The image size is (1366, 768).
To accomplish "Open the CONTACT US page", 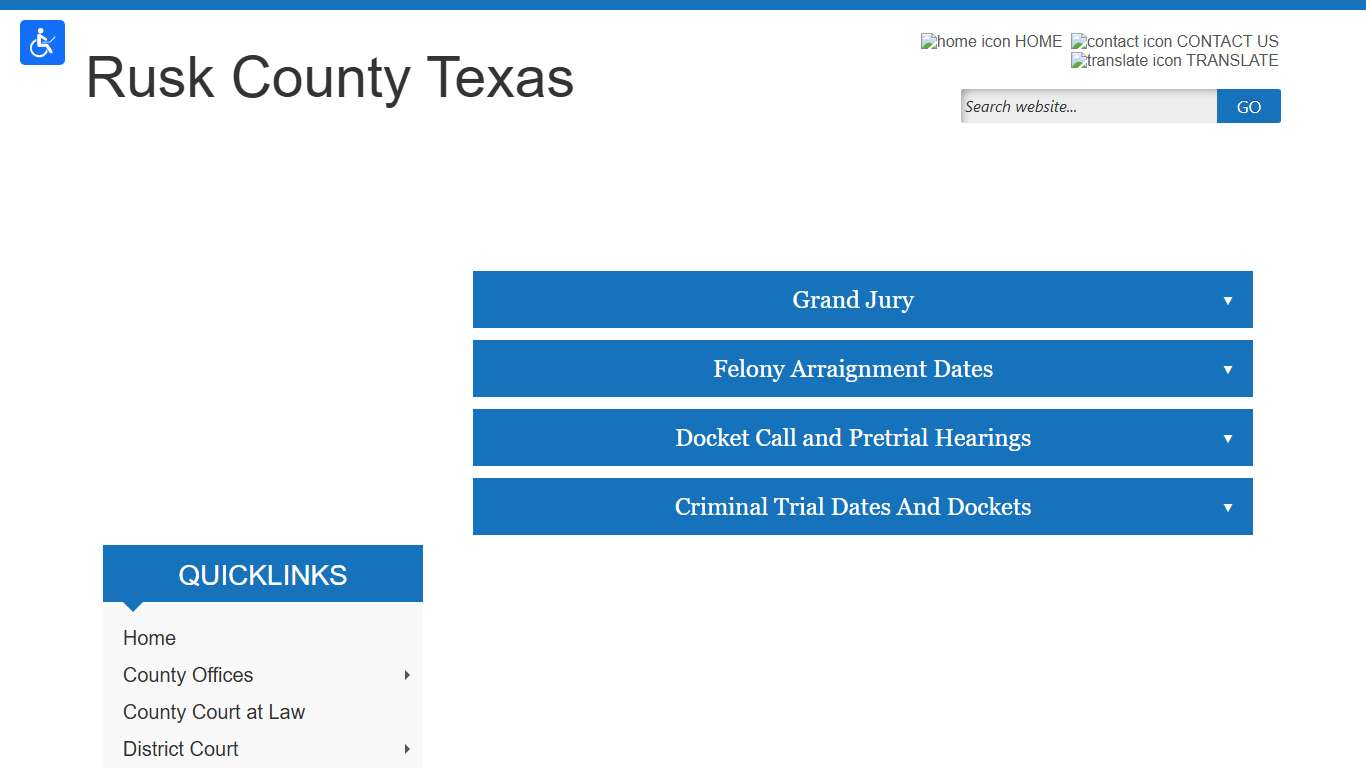I will [1229, 41].
